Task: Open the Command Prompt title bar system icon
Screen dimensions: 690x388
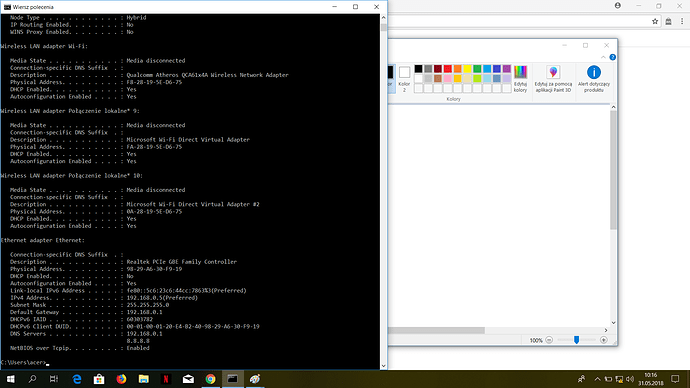Action: click(x=7, y=7)
